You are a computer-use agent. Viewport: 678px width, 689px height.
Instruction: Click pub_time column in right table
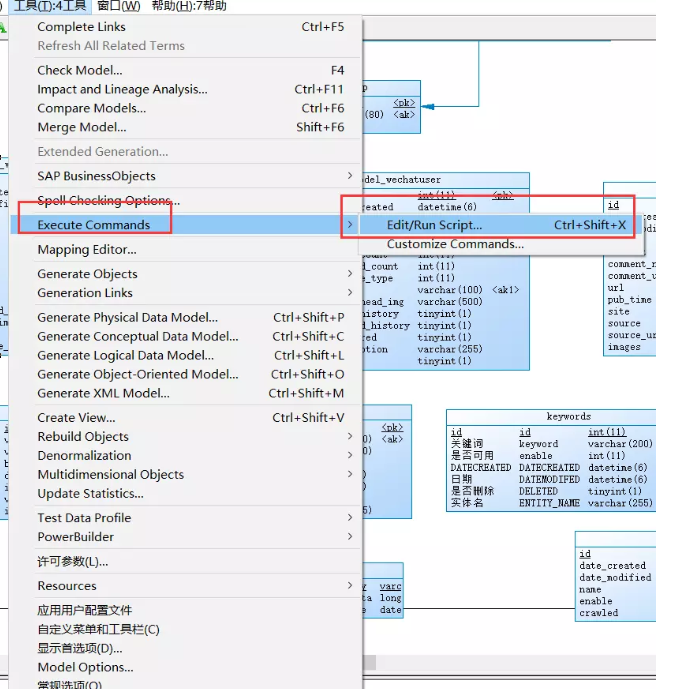click(629, 300)
